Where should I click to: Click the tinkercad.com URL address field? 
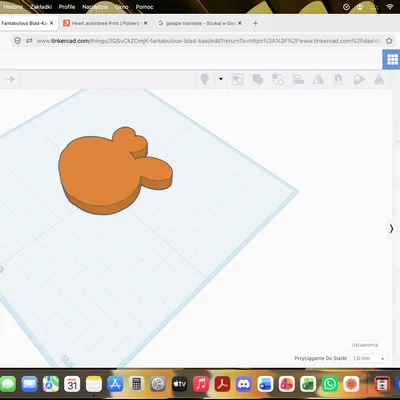point(208,41)
